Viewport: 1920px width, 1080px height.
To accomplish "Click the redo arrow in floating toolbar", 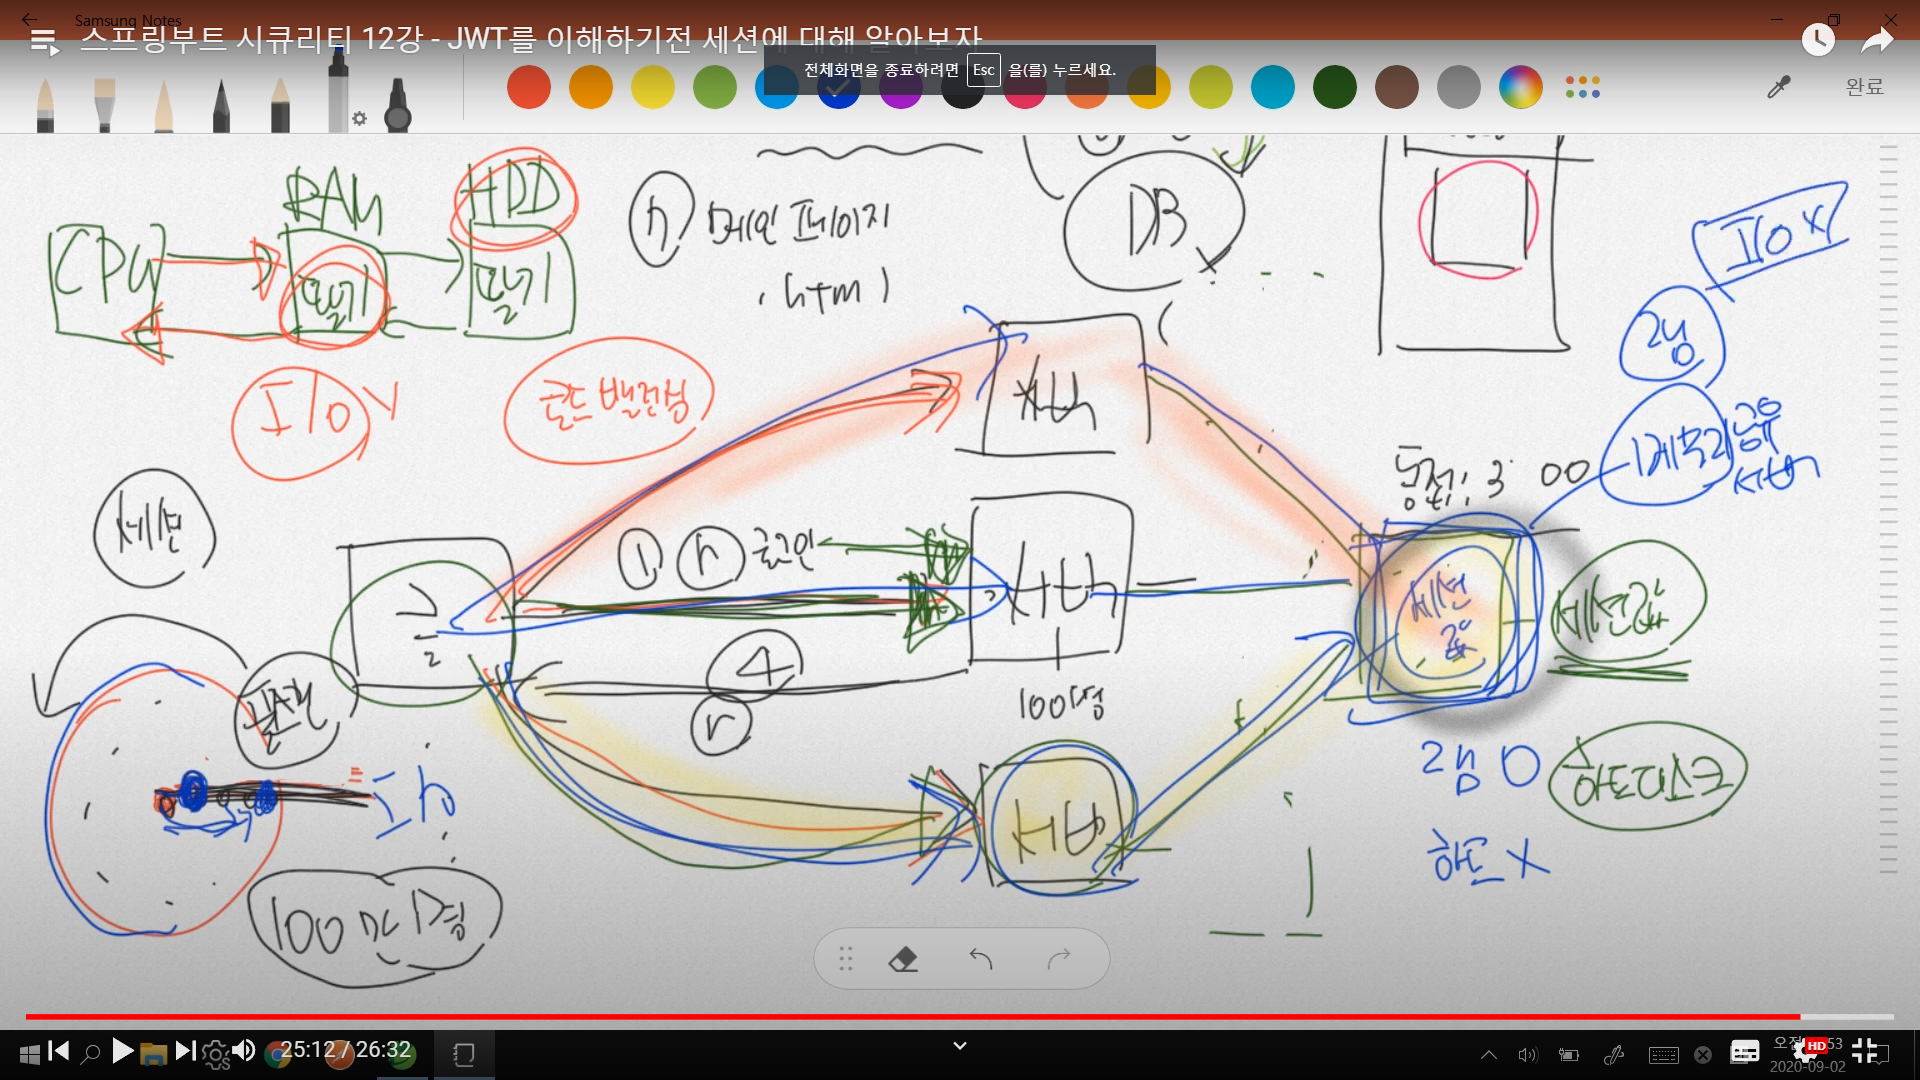I will click(x=1059, y=959).
